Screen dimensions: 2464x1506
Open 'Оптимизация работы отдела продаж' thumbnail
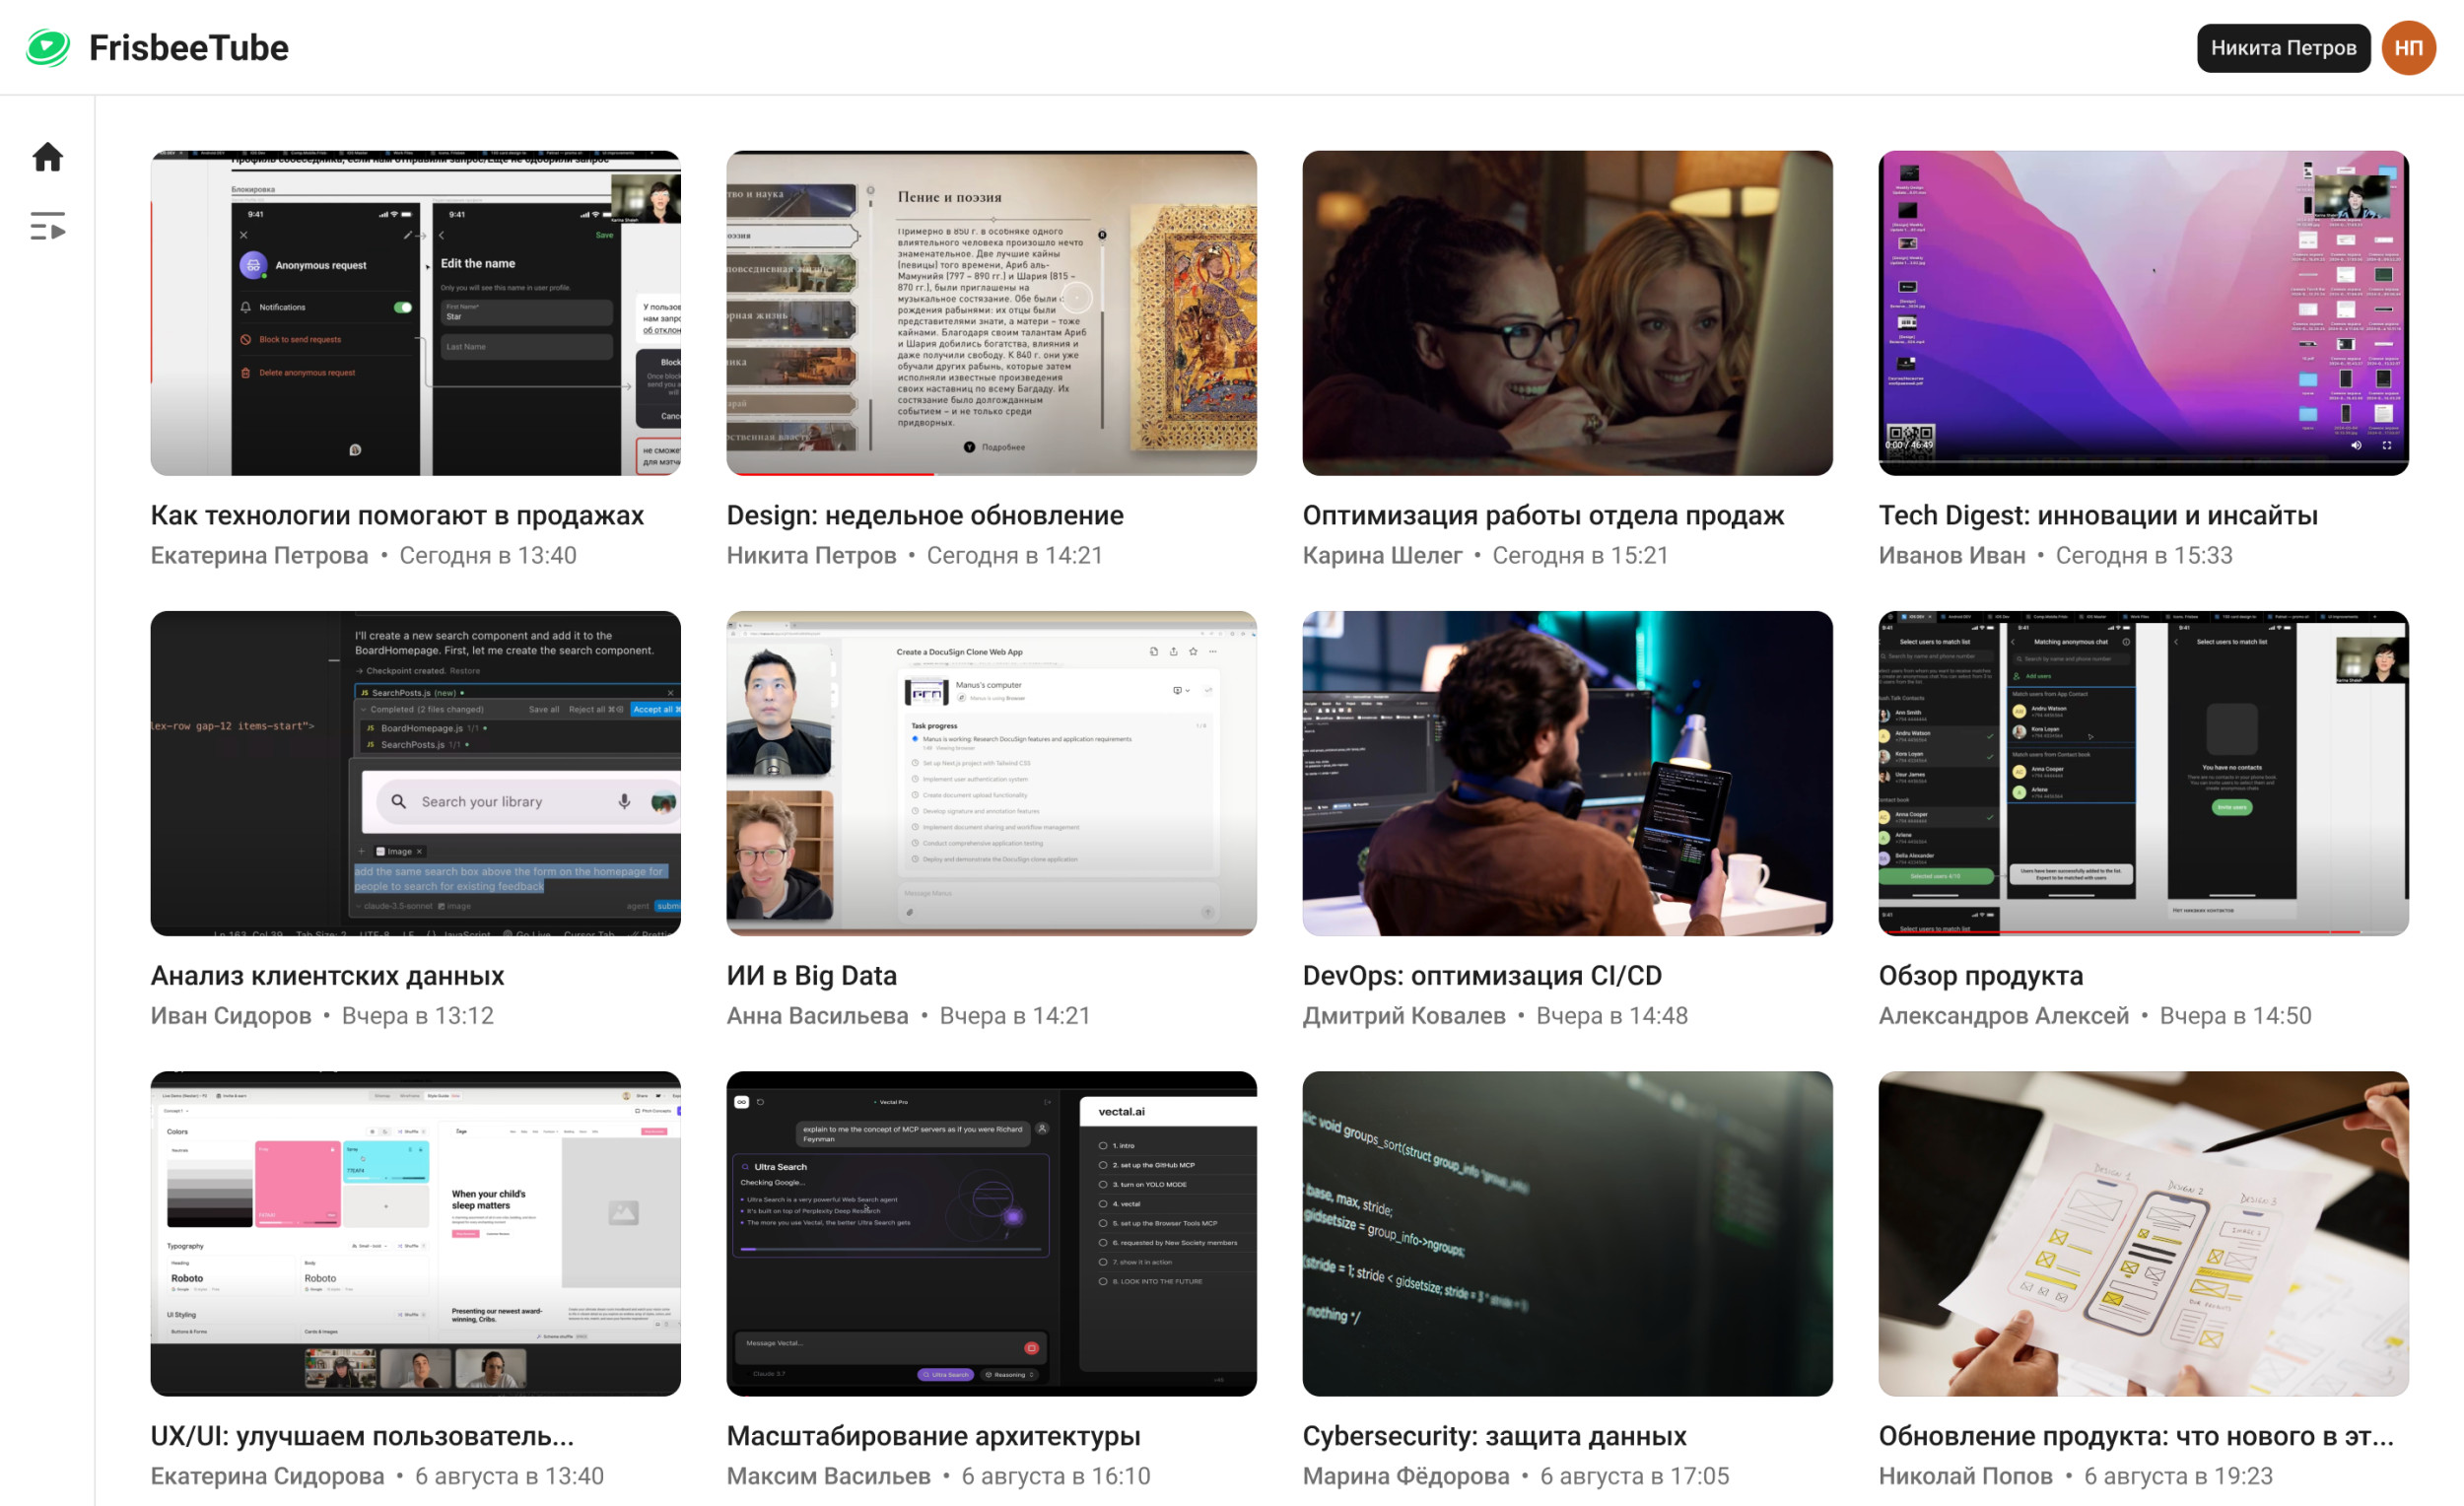click(x=1567, y=313)
